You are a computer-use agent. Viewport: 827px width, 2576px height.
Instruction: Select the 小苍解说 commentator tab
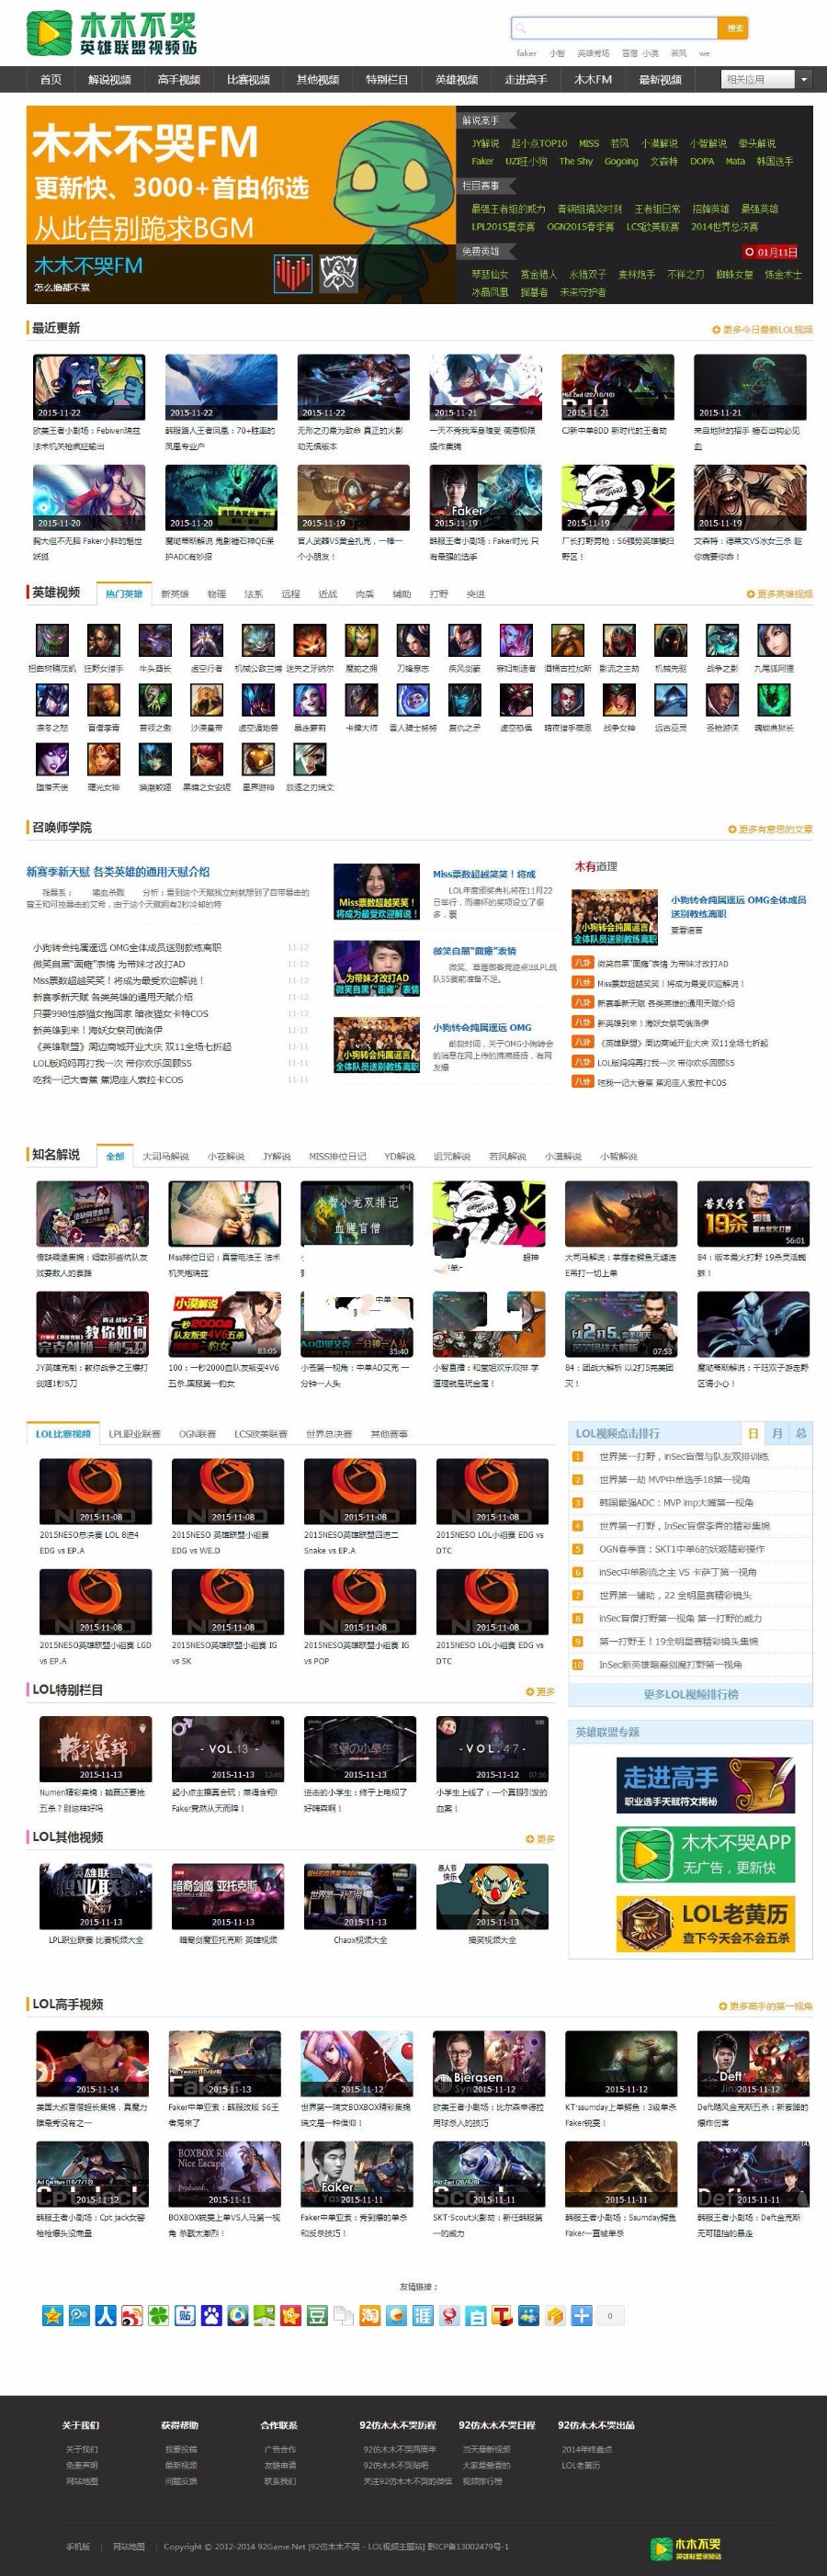click(x=226, y=1156)
